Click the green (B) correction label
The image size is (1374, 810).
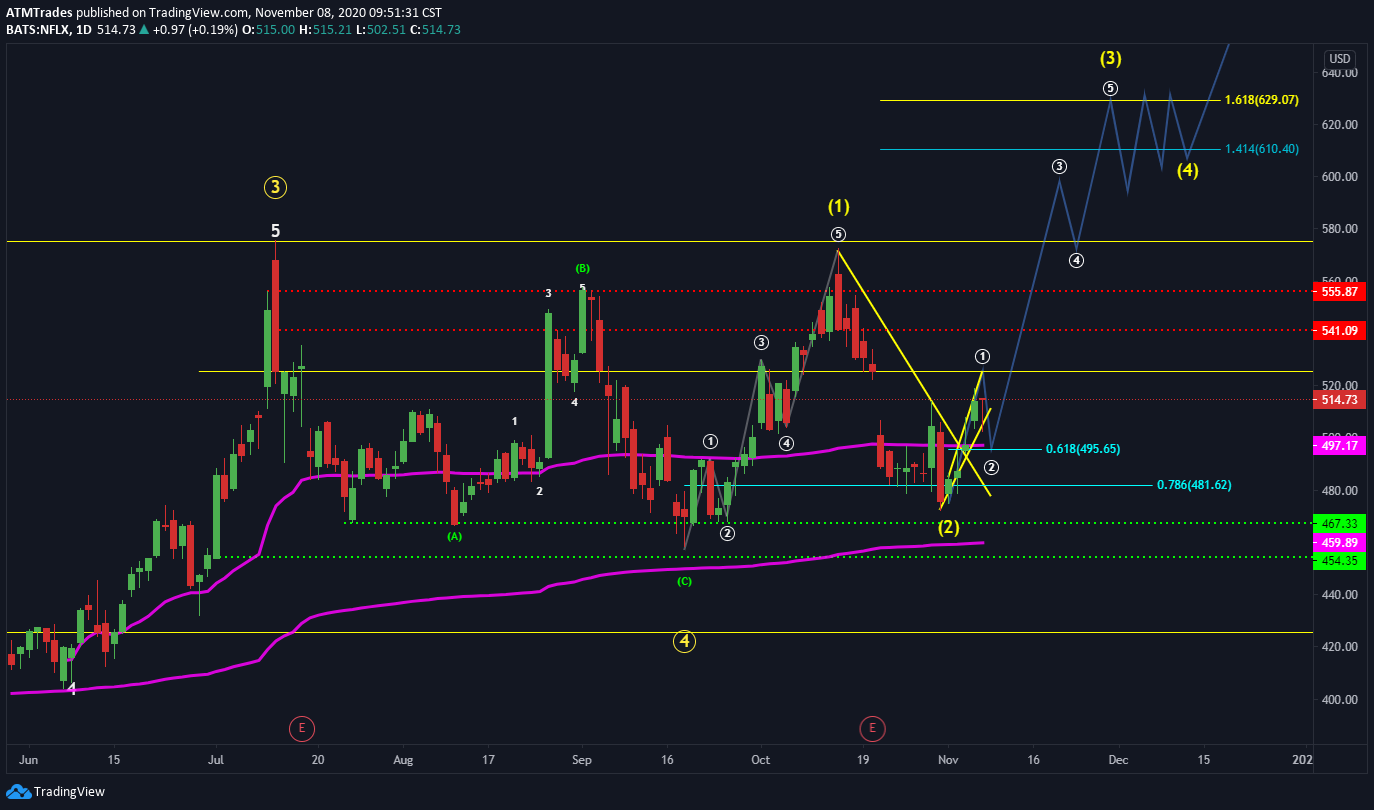point(583,268)
